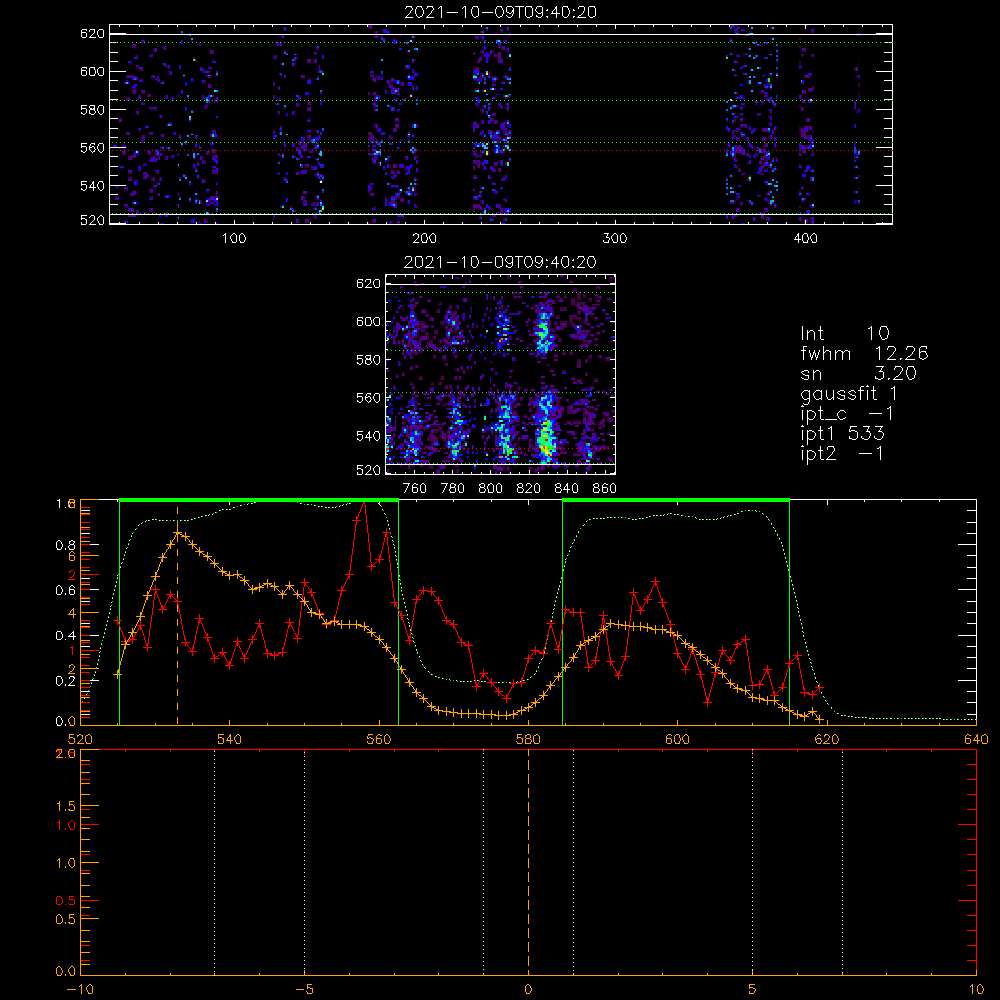Click the 'ipt2 -1' parameter line
1000x1000 pixels.
pyautogui.click(x=842, y=453)
